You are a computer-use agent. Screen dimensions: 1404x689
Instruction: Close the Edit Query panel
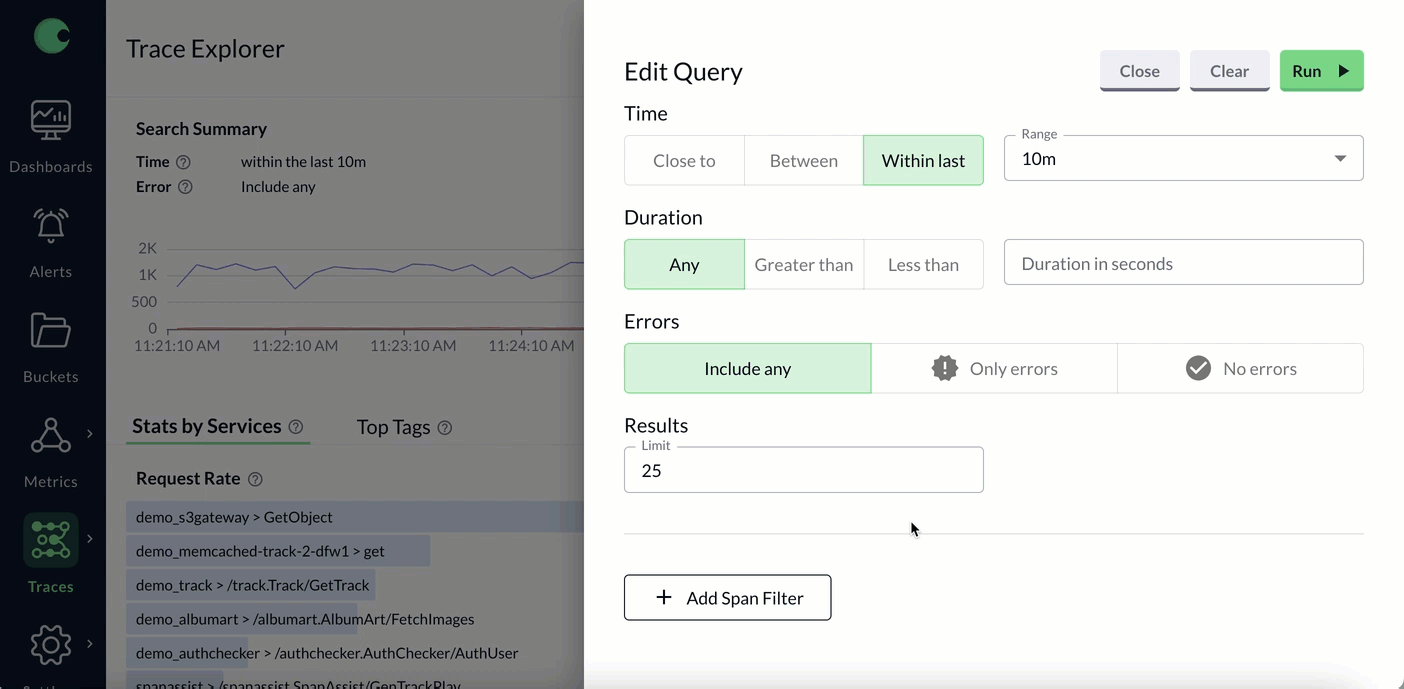coord(1140,71)
